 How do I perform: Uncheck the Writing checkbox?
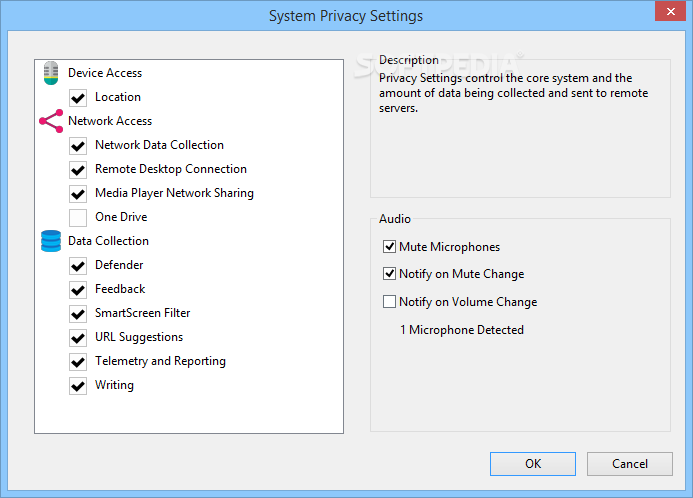tap(78, 385)
